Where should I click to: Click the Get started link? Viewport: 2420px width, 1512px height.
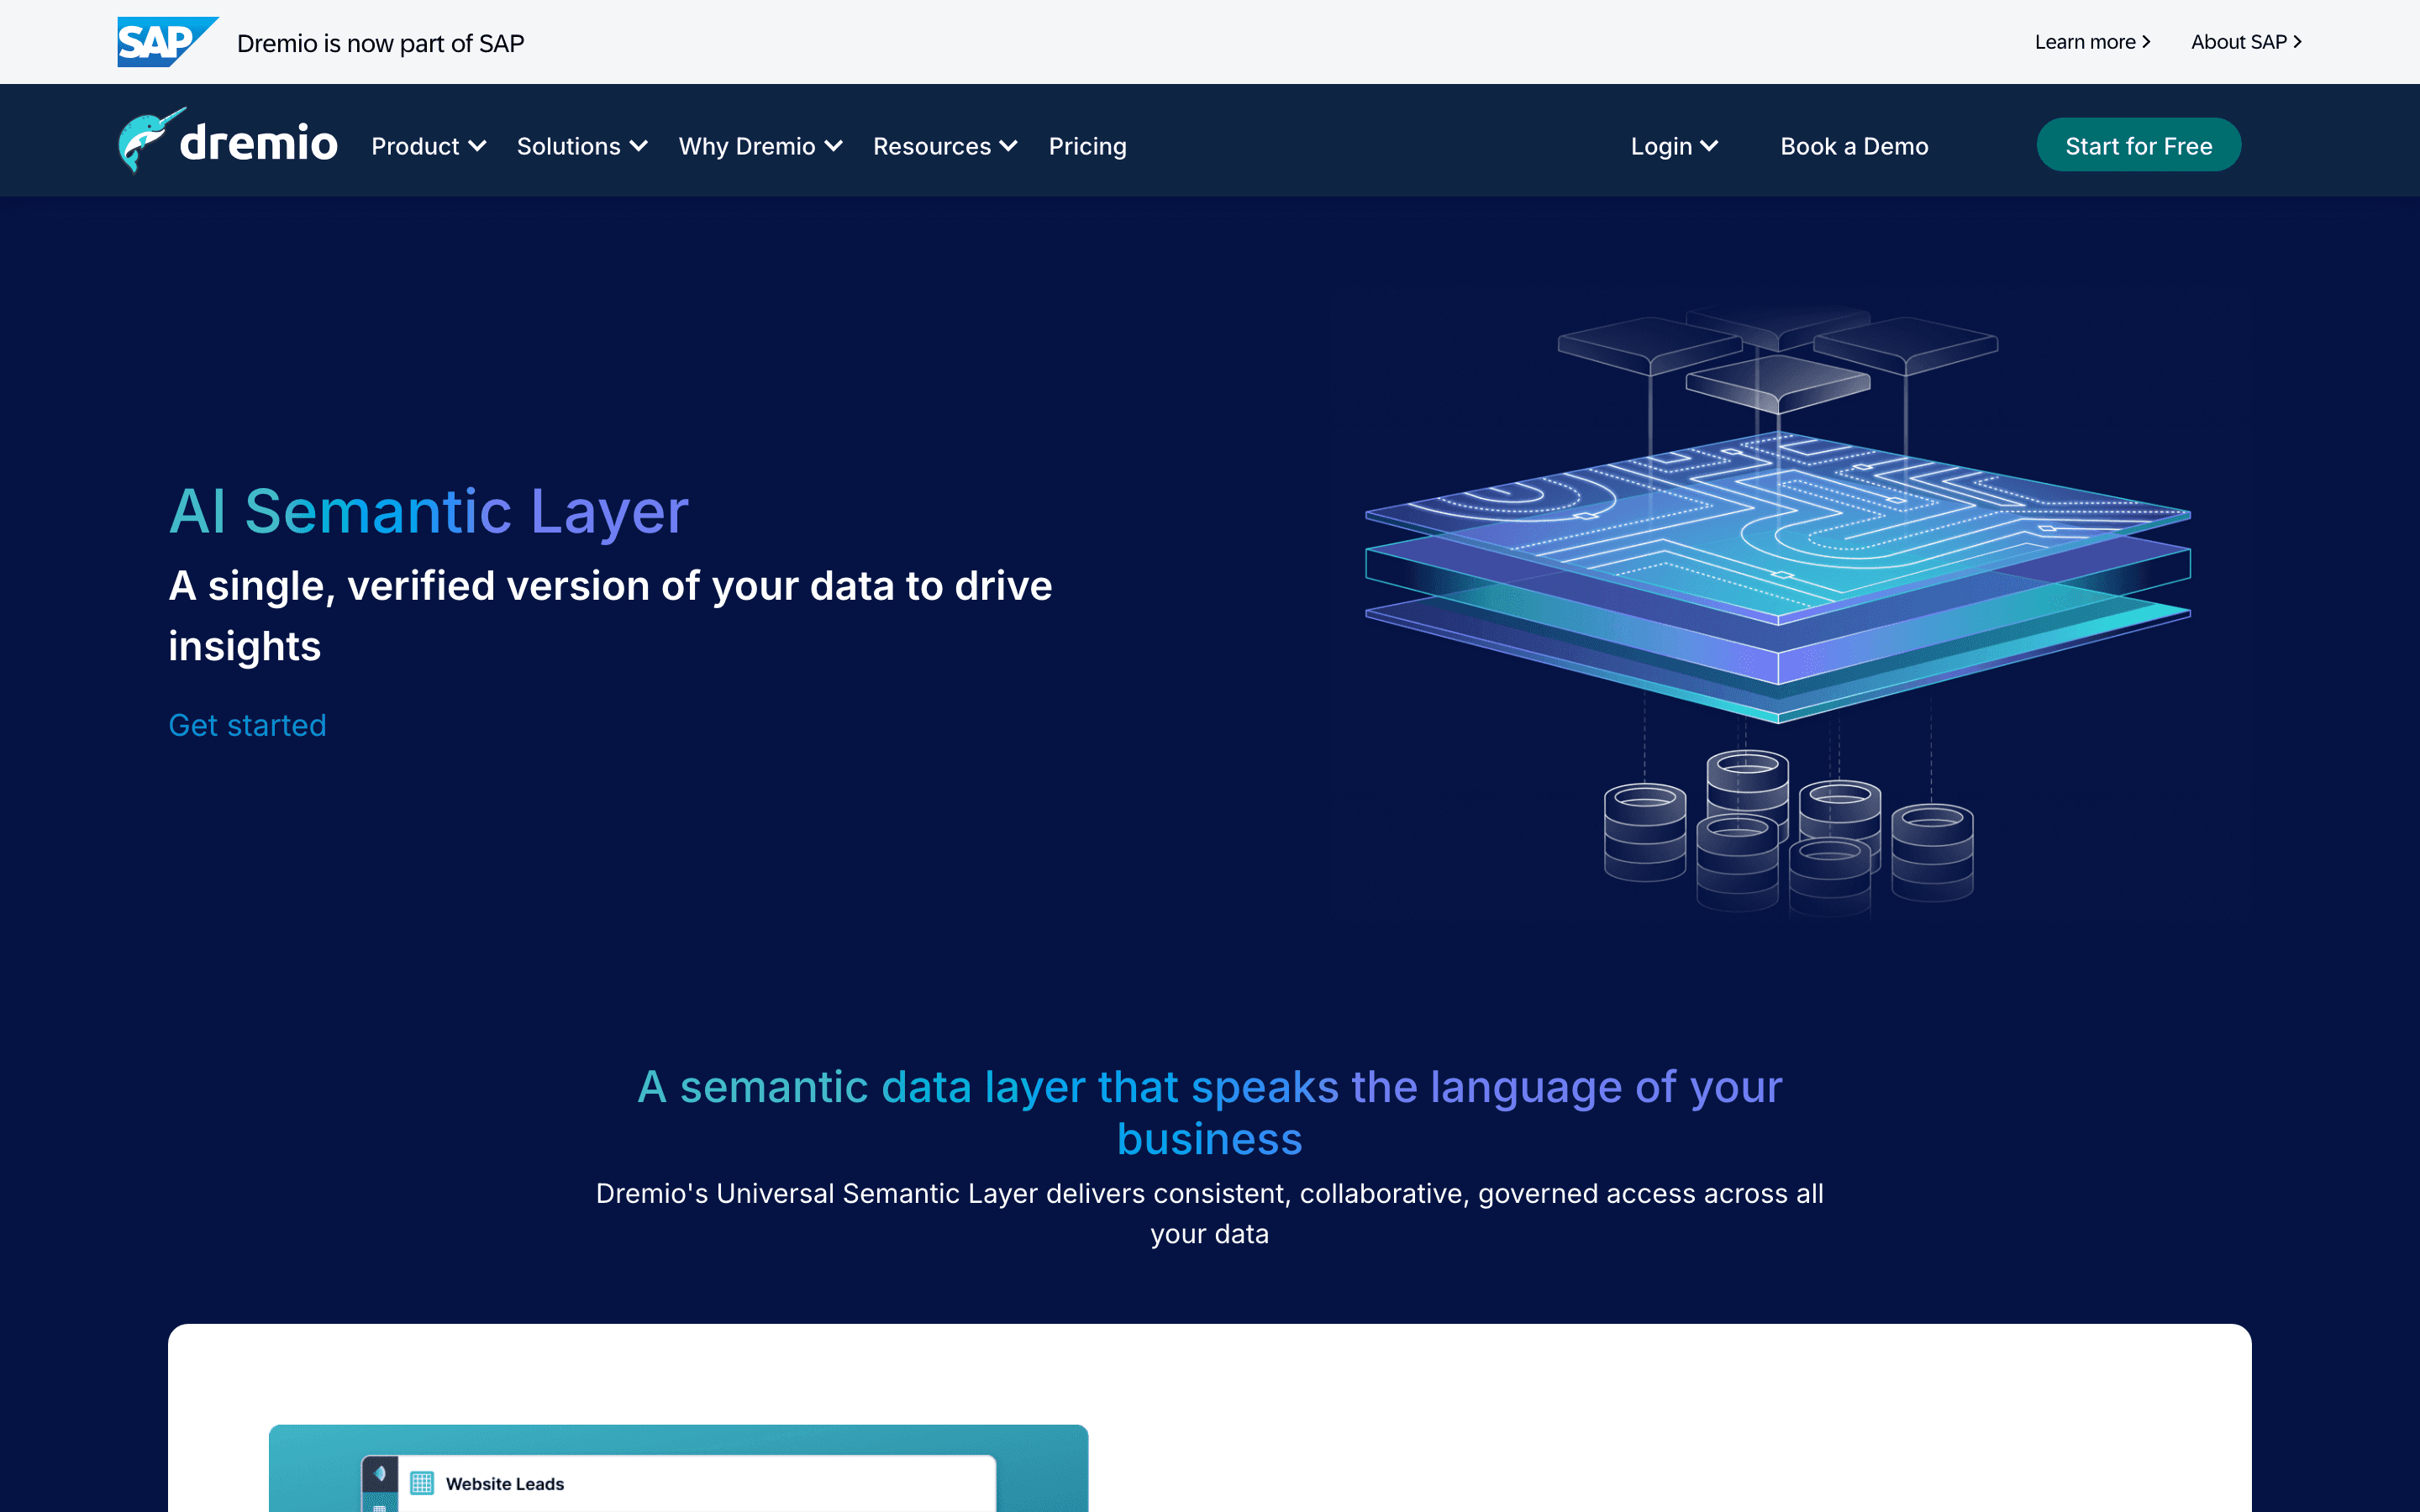(x=247, y=725)
